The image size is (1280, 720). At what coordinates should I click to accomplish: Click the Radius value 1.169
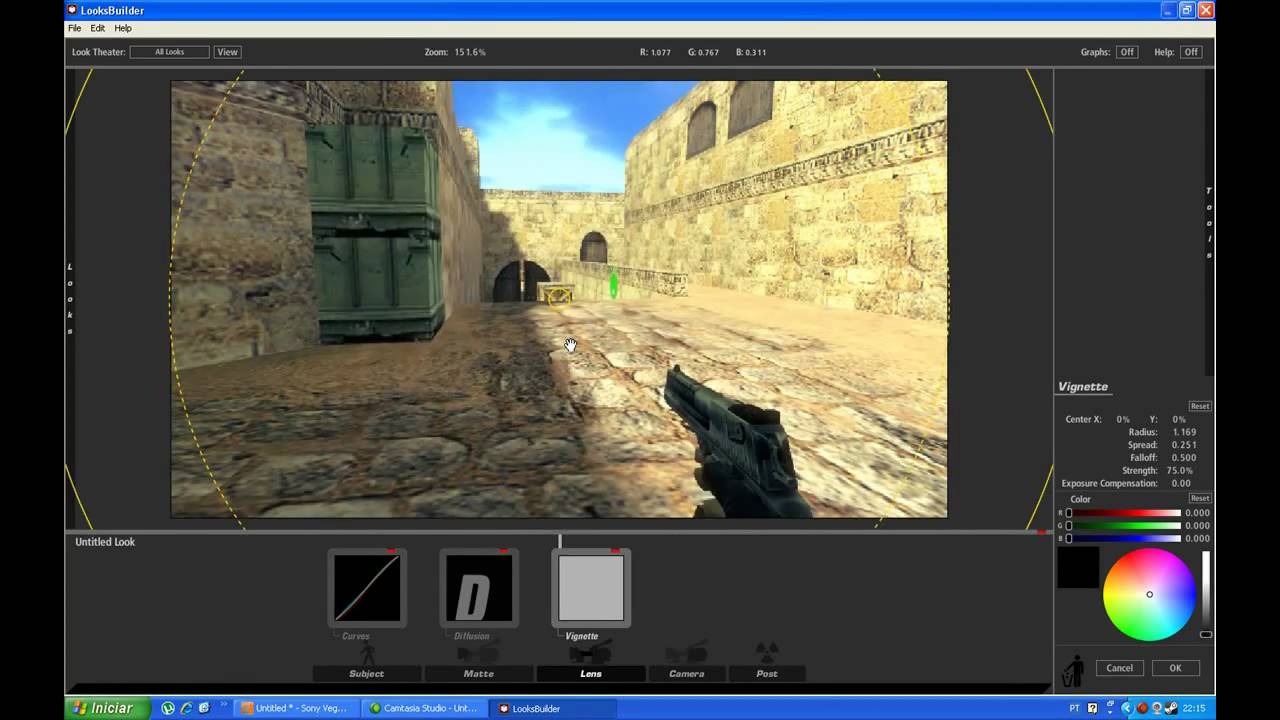pyautogui.click(x=1184, y=432)
